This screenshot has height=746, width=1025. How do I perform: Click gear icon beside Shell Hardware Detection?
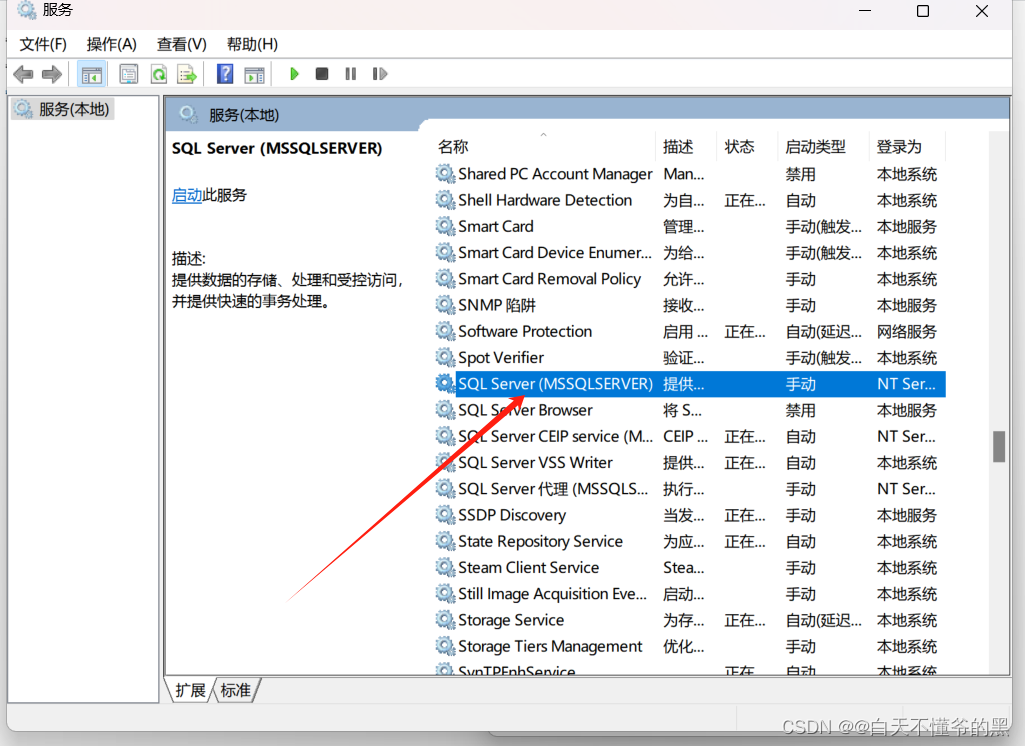(445, 200)
